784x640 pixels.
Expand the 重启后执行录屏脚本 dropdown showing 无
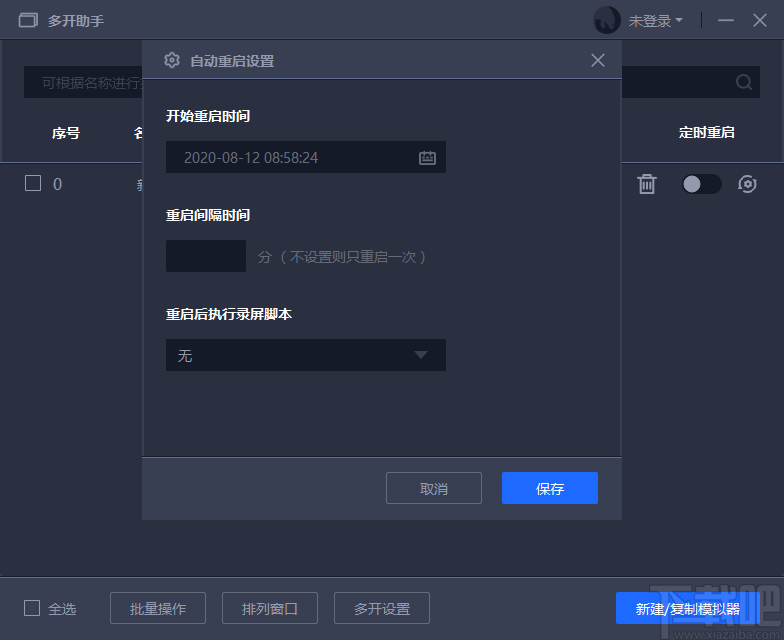tap(306, 355)
